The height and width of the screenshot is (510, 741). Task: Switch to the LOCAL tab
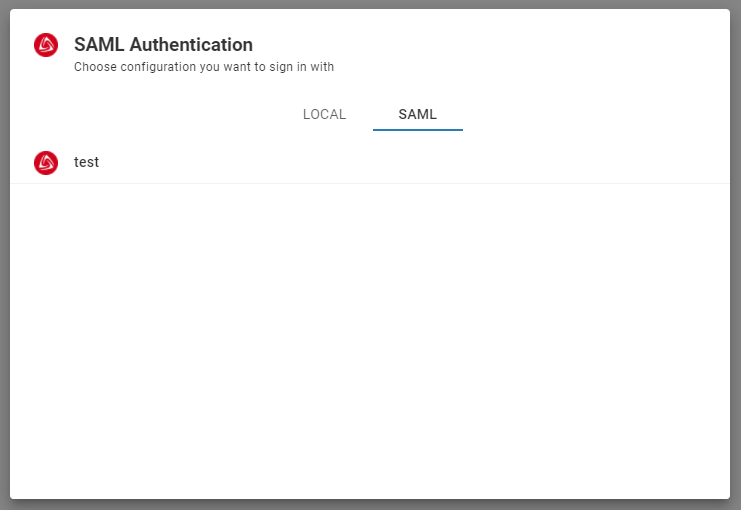click(x=324, y=114)
